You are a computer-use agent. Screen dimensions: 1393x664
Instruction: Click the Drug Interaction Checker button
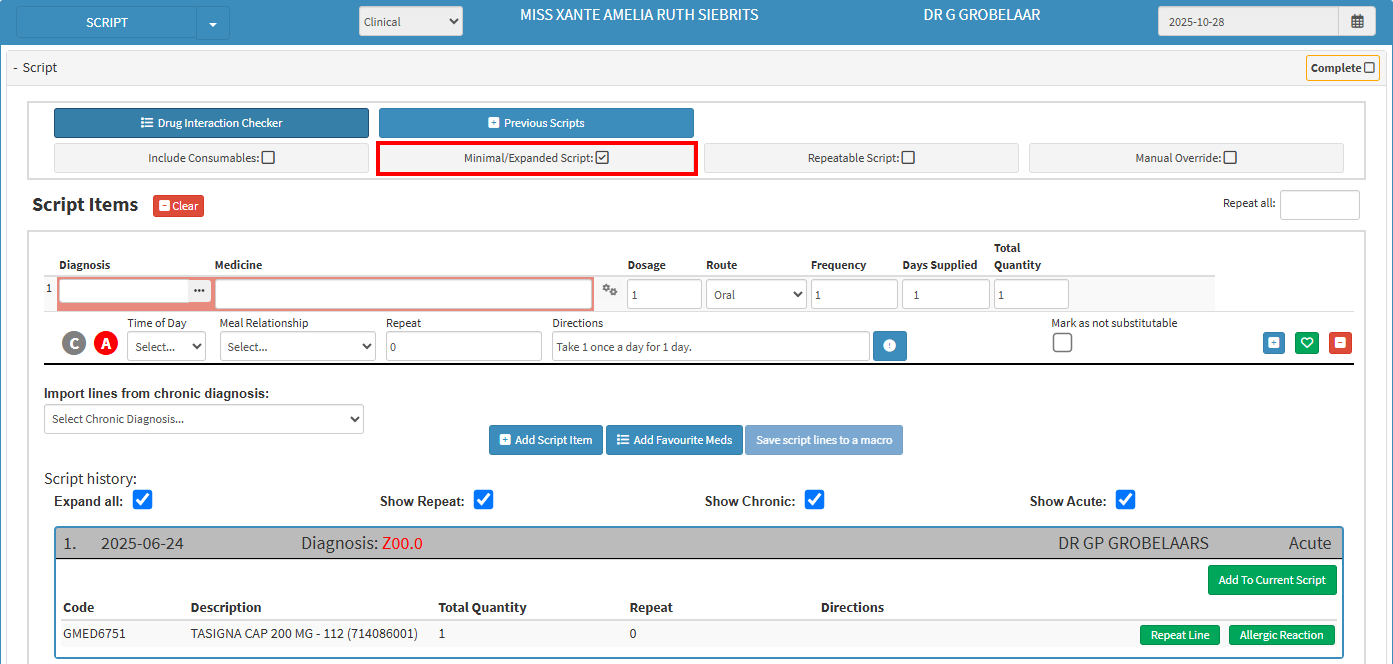pos(211,123)
